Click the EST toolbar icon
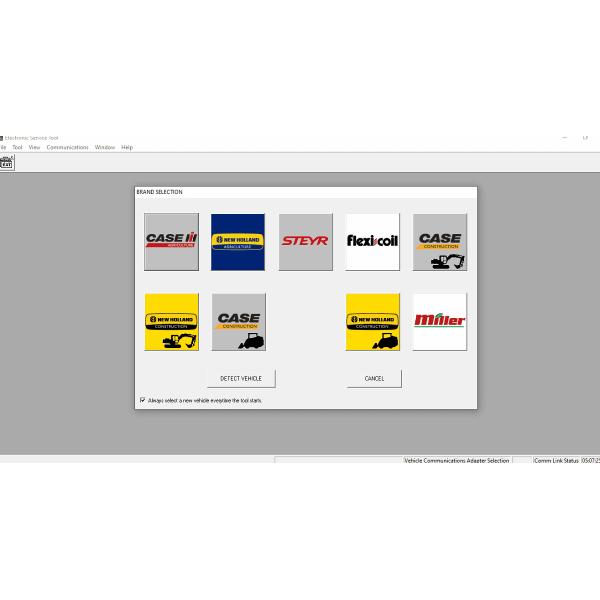This screenshot has height=600, width=600. tap(7, 162)
